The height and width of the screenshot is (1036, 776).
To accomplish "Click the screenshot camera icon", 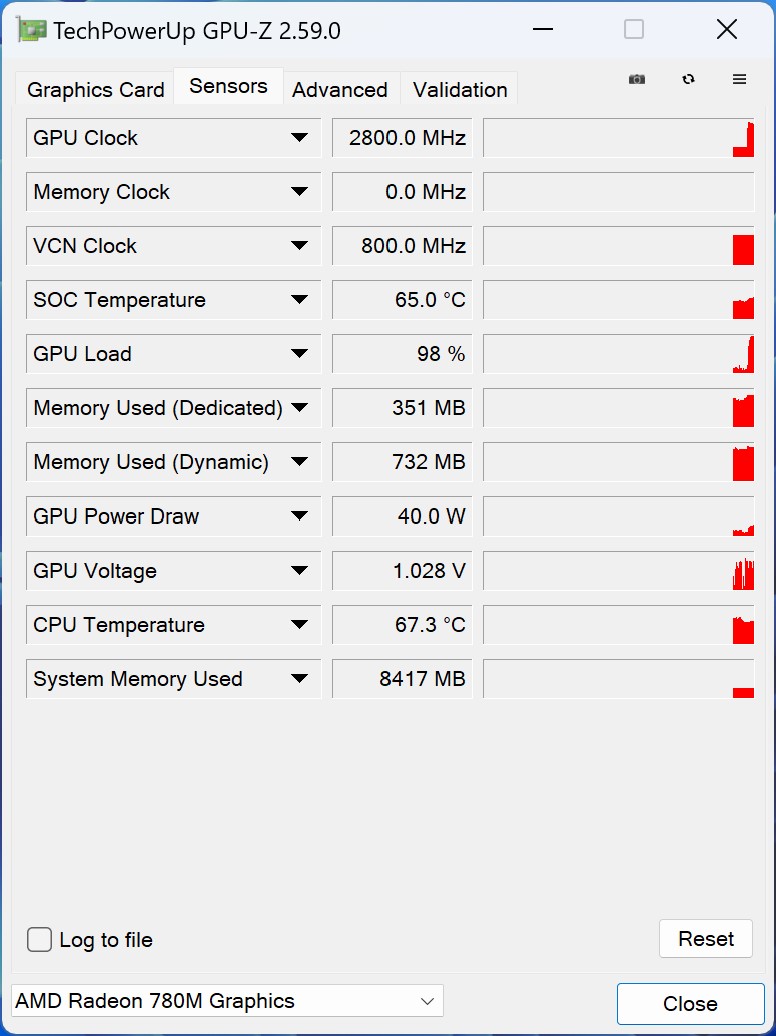I will click(x=637, y=80).
